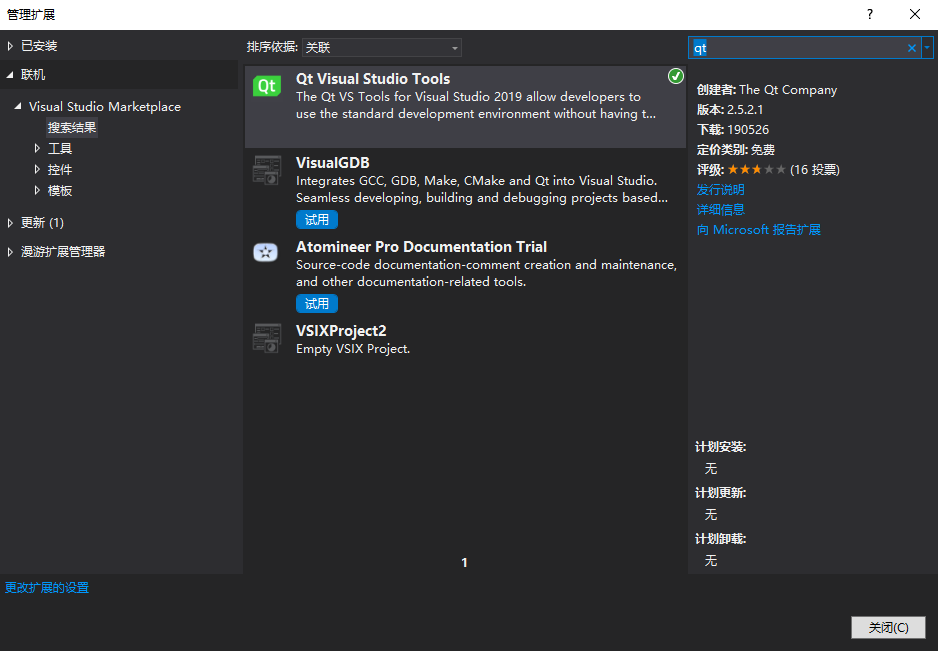Click the help question mark button
The image size is (938, 651).
tap(870, 14)
